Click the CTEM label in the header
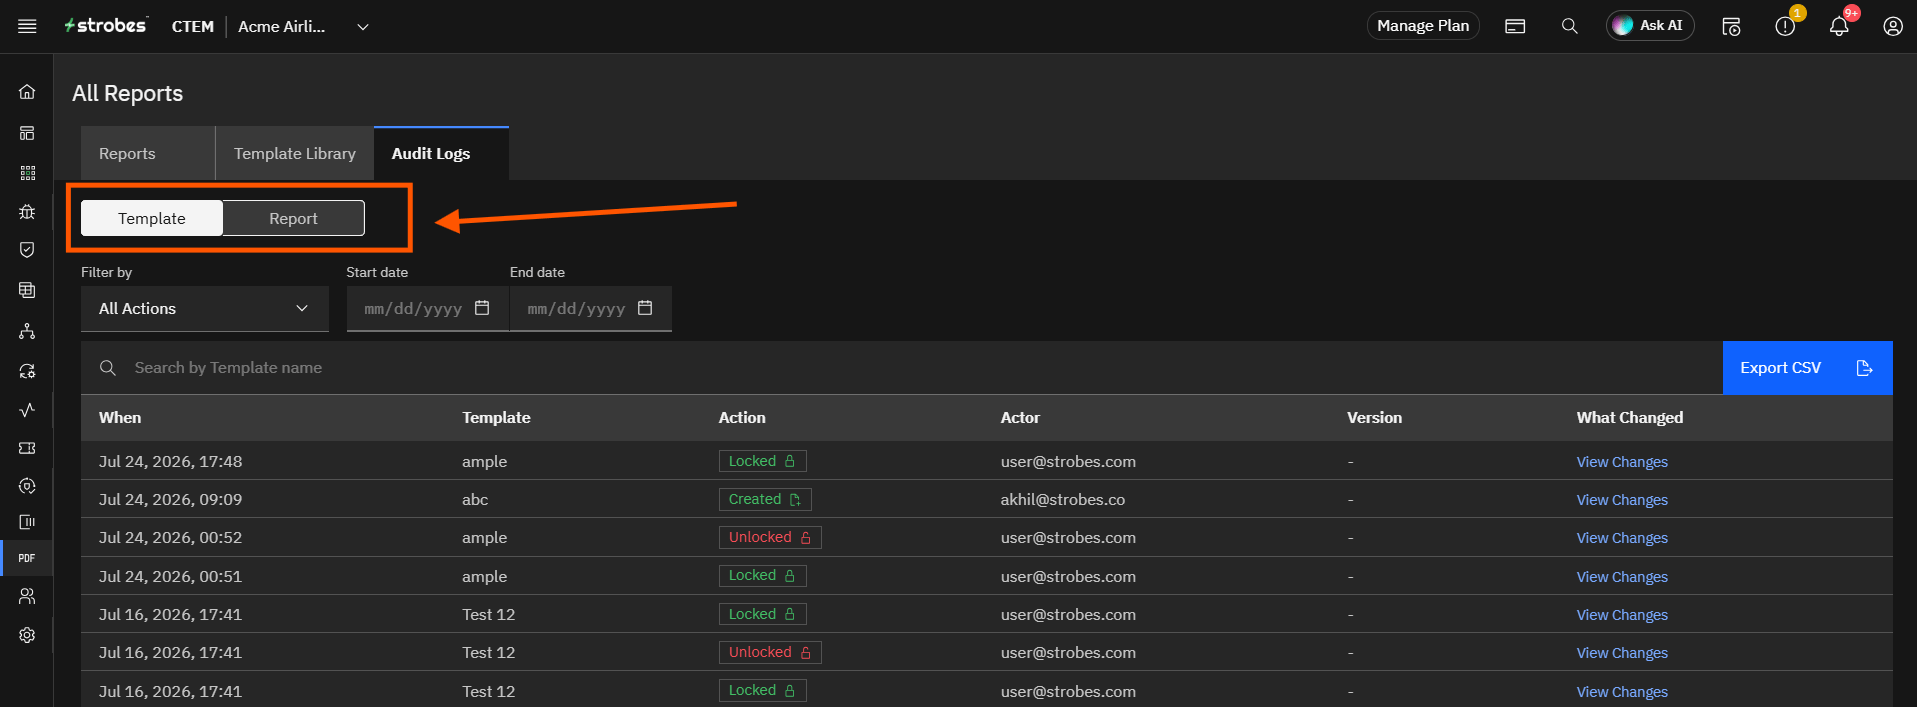1917x707 pixels. [193, 27]
